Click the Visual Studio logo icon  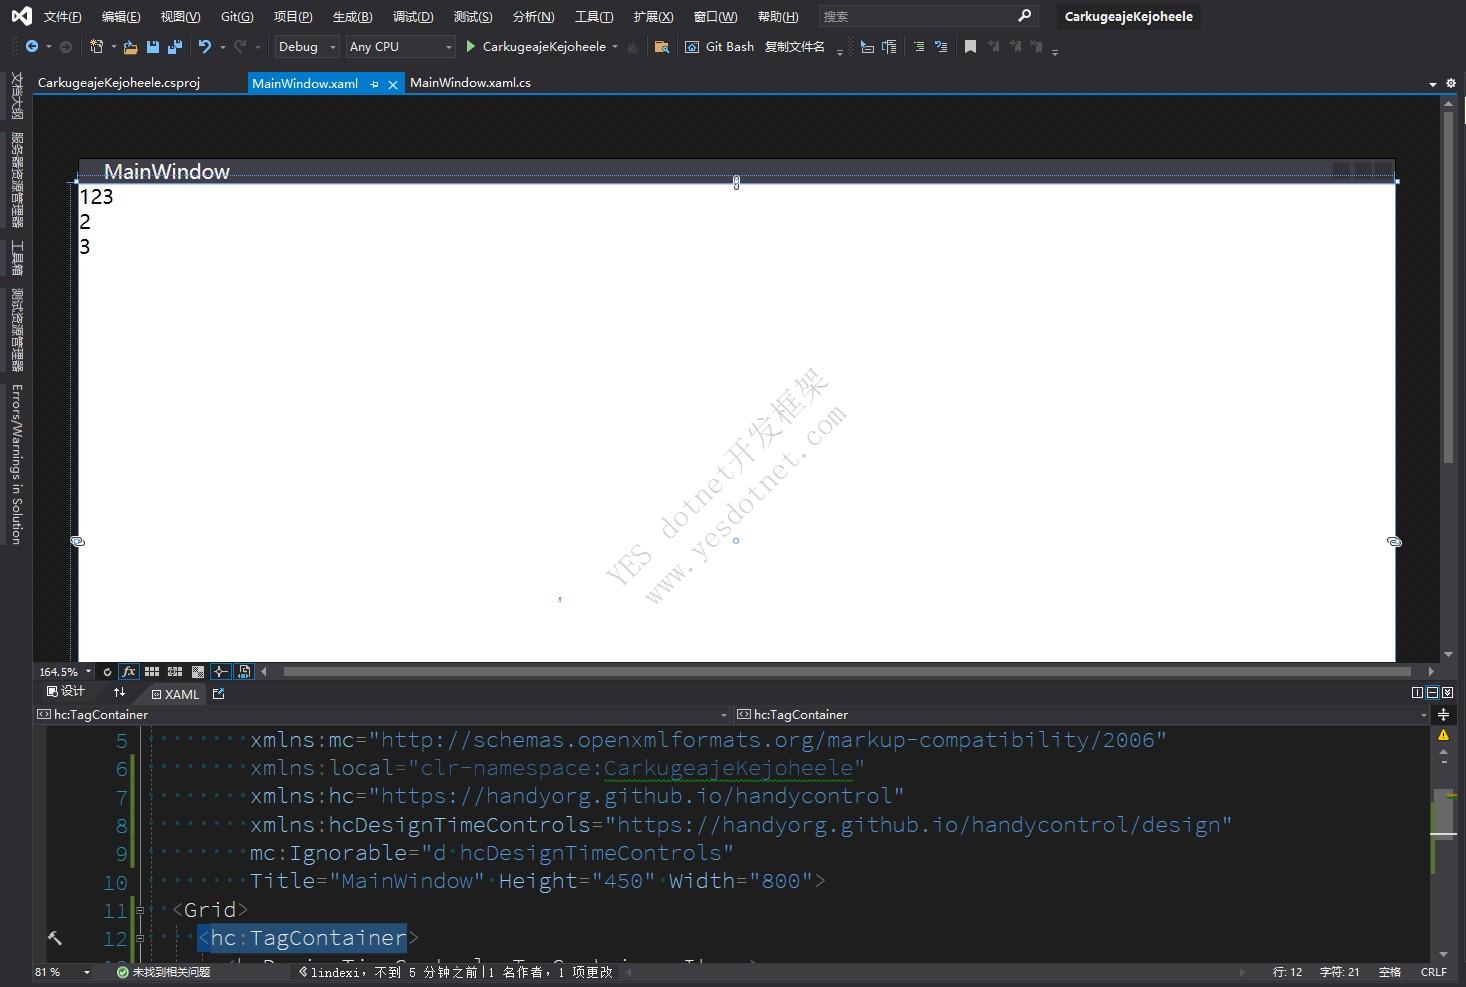21,16
